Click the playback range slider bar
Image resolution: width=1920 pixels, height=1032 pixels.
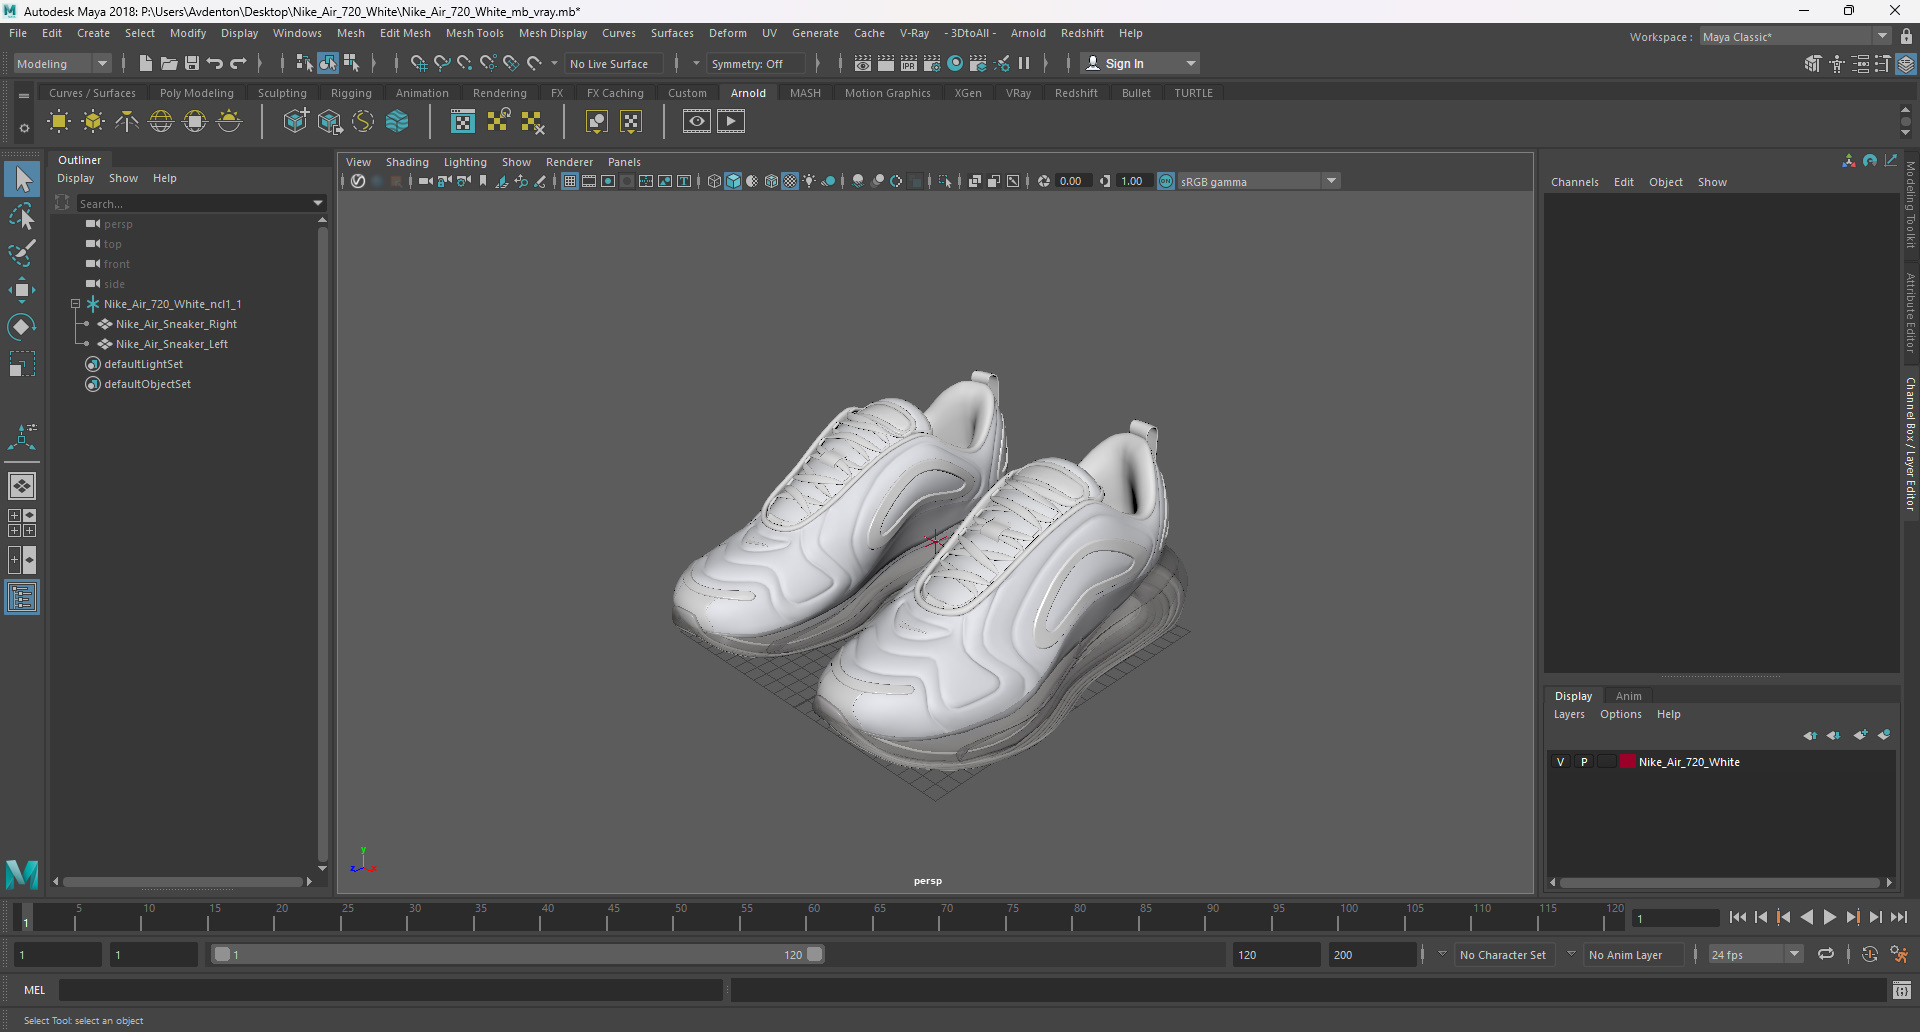[518, 954]
